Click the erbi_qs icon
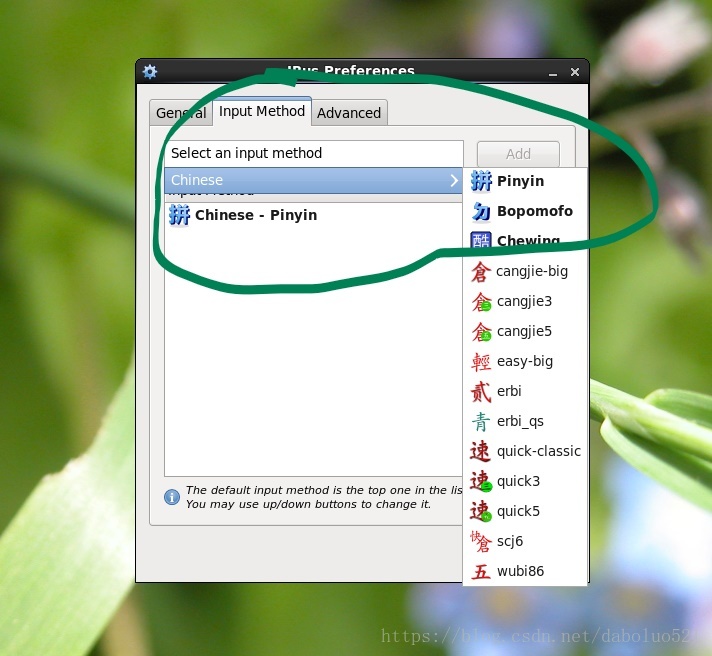This screenshot has height=656, width=712. (481, 421)
